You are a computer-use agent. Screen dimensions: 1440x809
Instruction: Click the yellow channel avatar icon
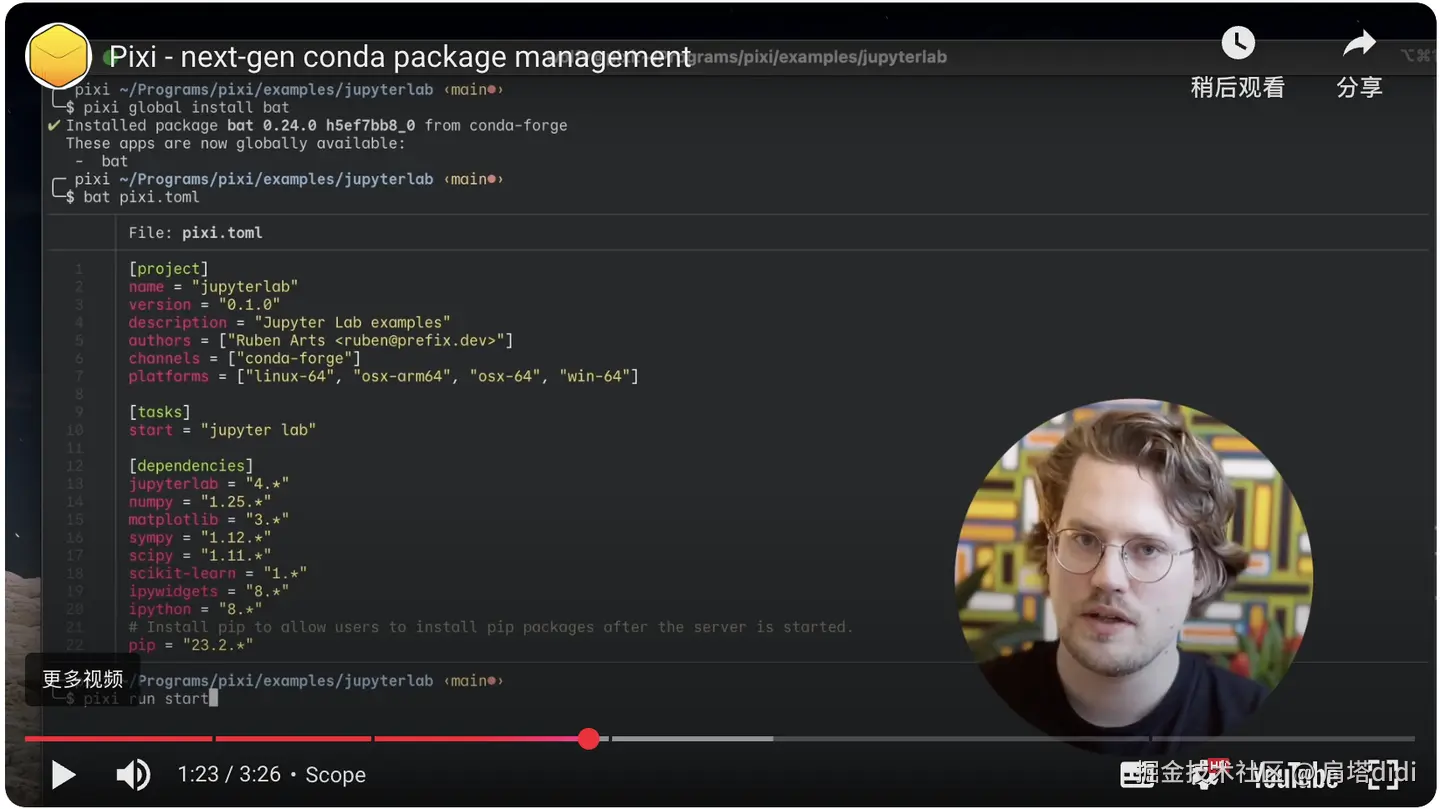59,56
